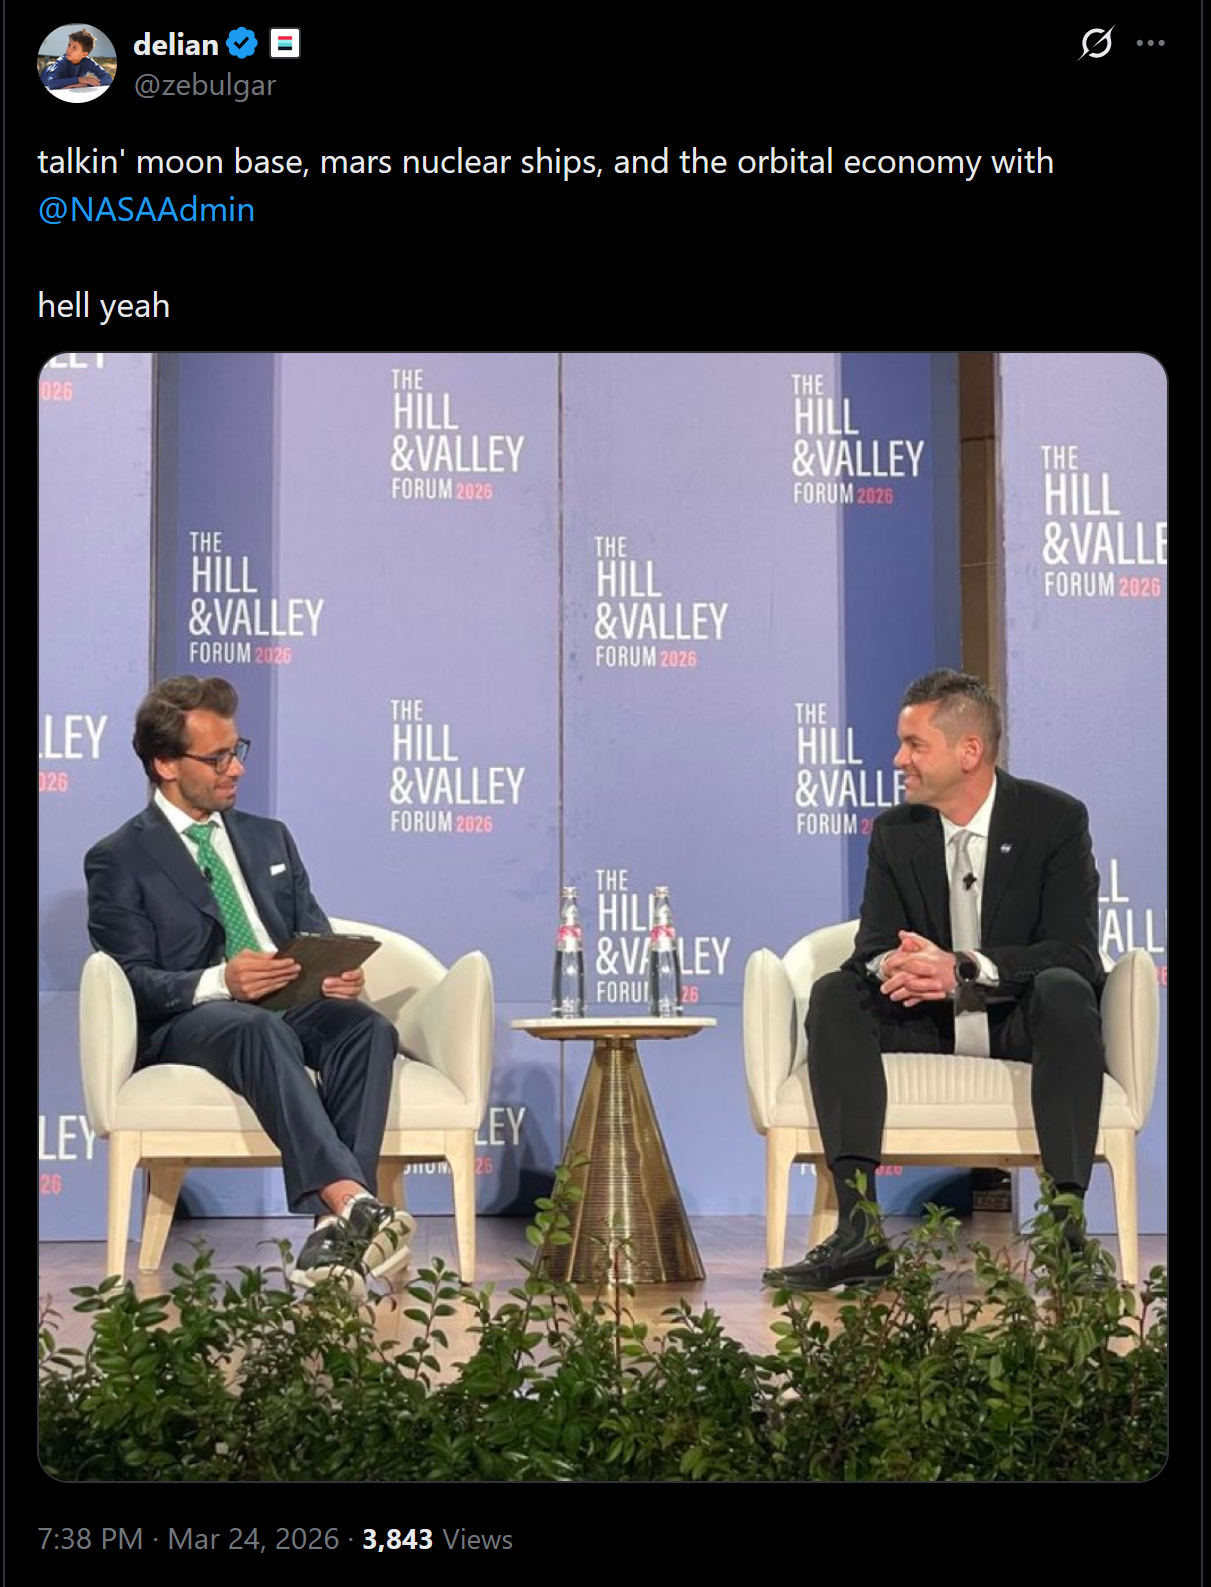Click the tablet held by the interviewer
The image size is (1211, 1587).
pos(322,968)
